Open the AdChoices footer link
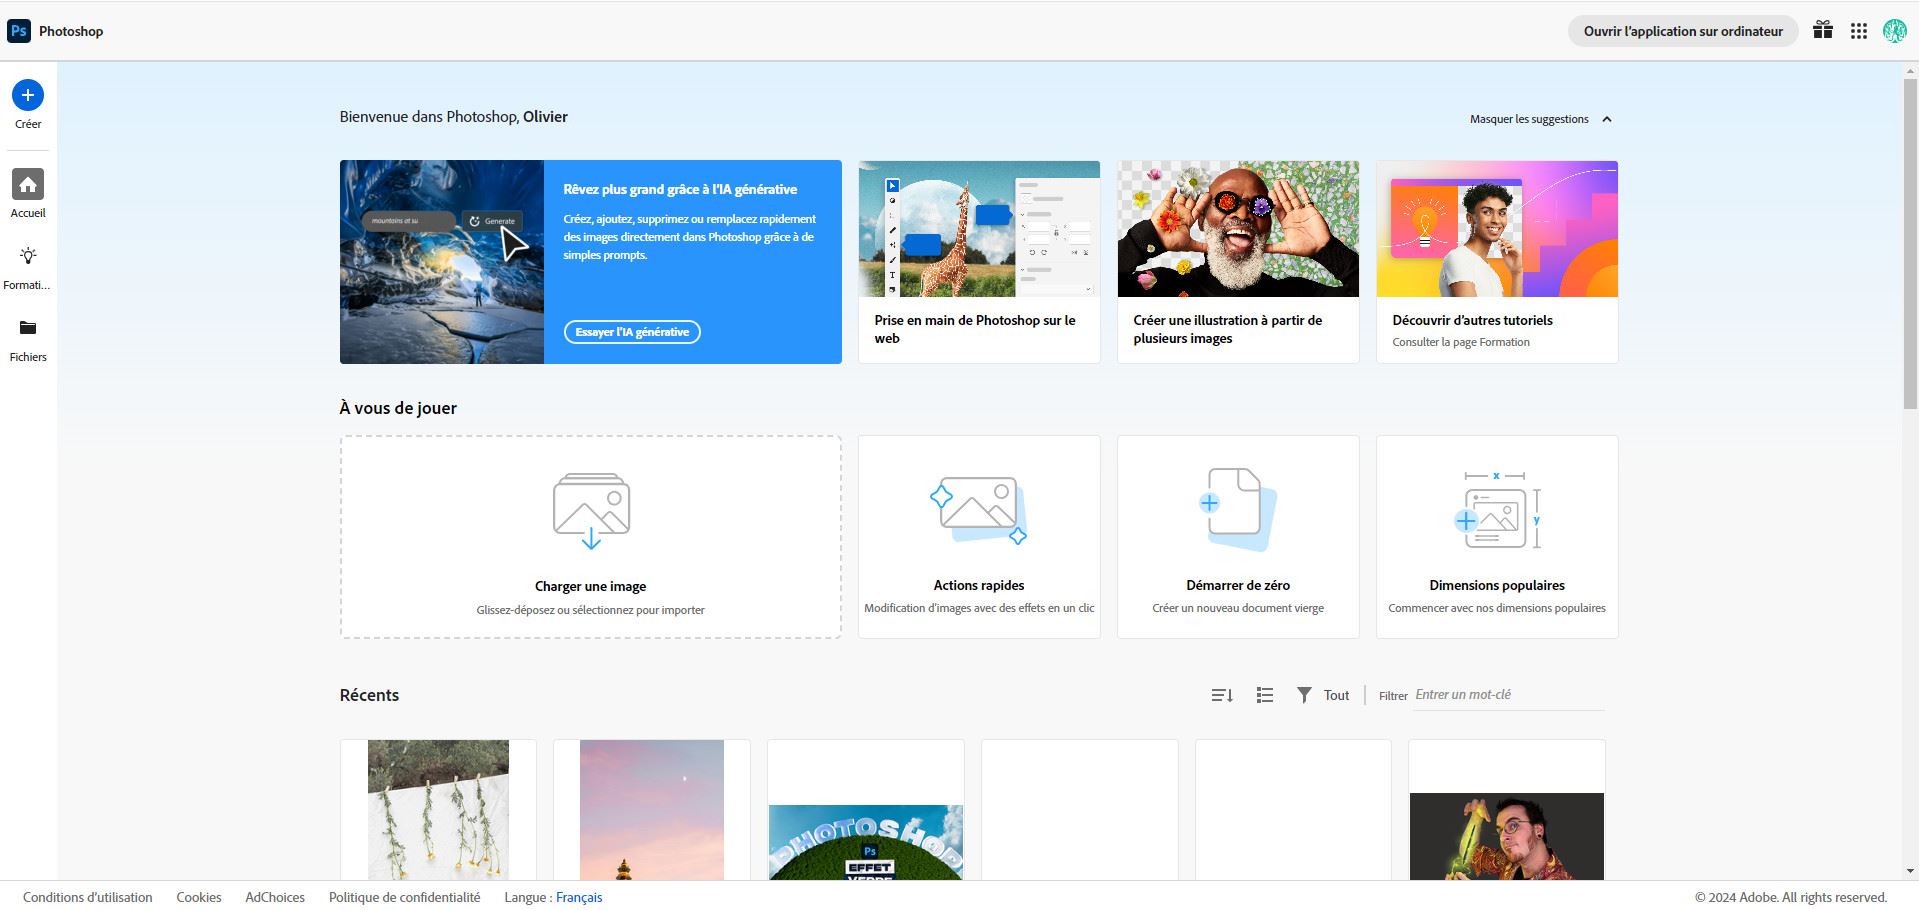Viewport: 1919px width, 910px height. pyautogui.click(x=275, y=897)
